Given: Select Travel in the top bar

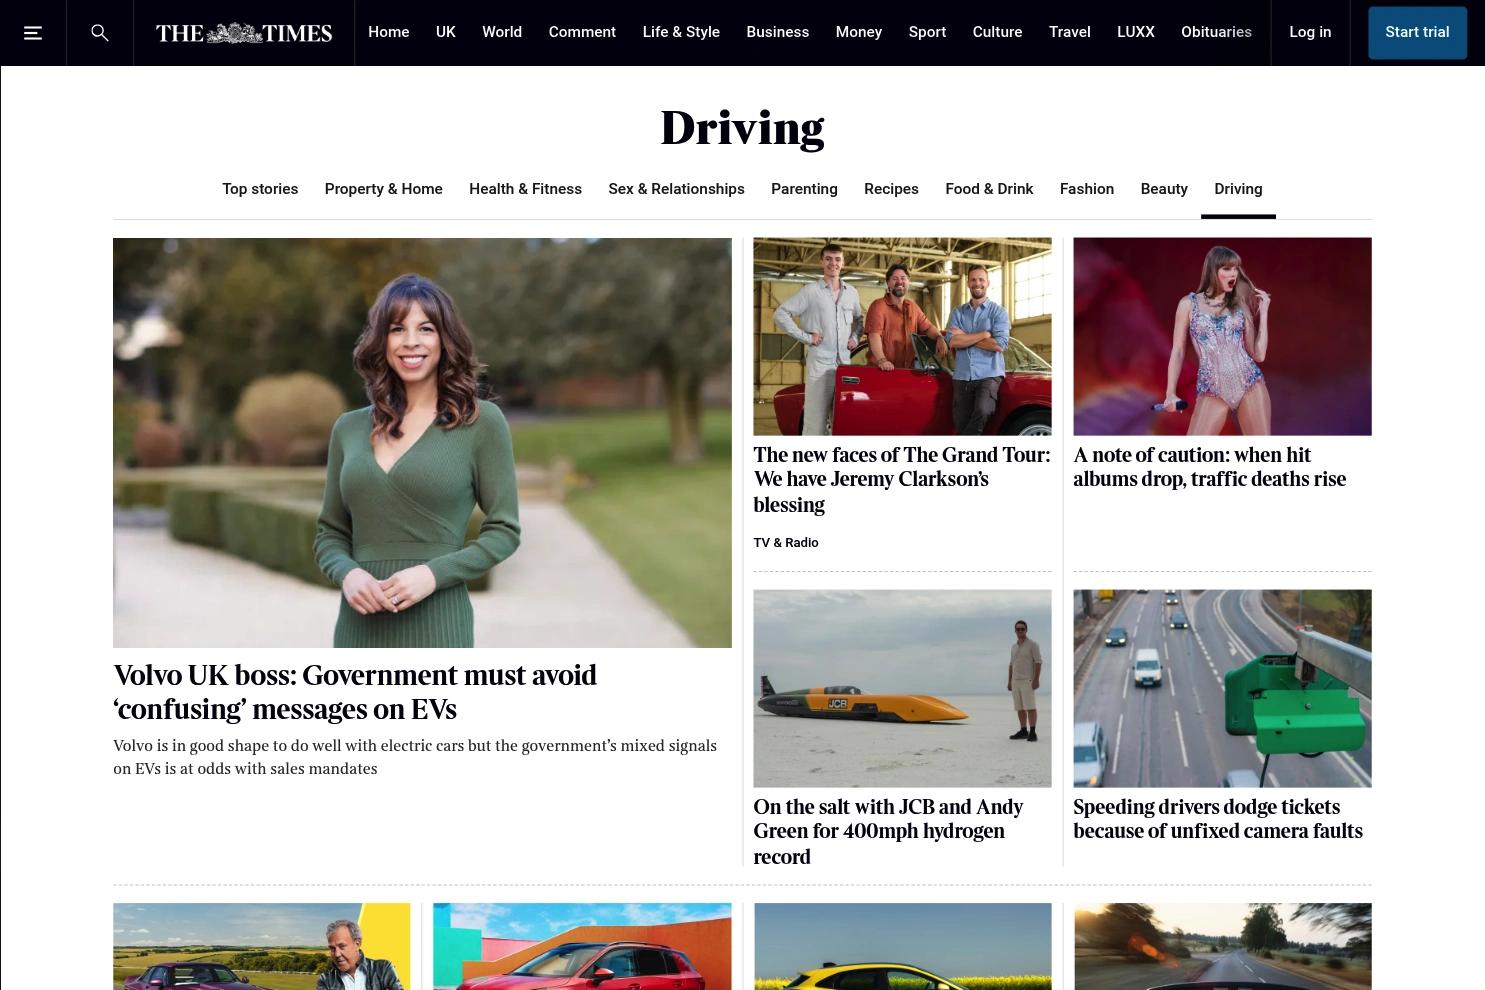Looking at the screenshot, I should 1069,32.
